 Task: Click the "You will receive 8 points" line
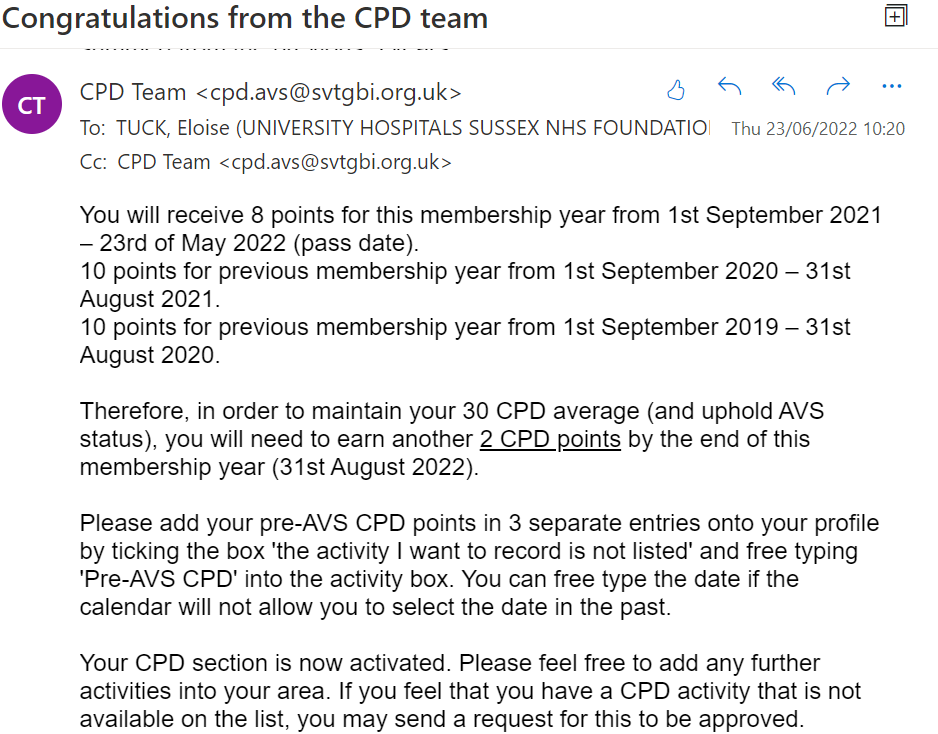click(x=480, y=215)
